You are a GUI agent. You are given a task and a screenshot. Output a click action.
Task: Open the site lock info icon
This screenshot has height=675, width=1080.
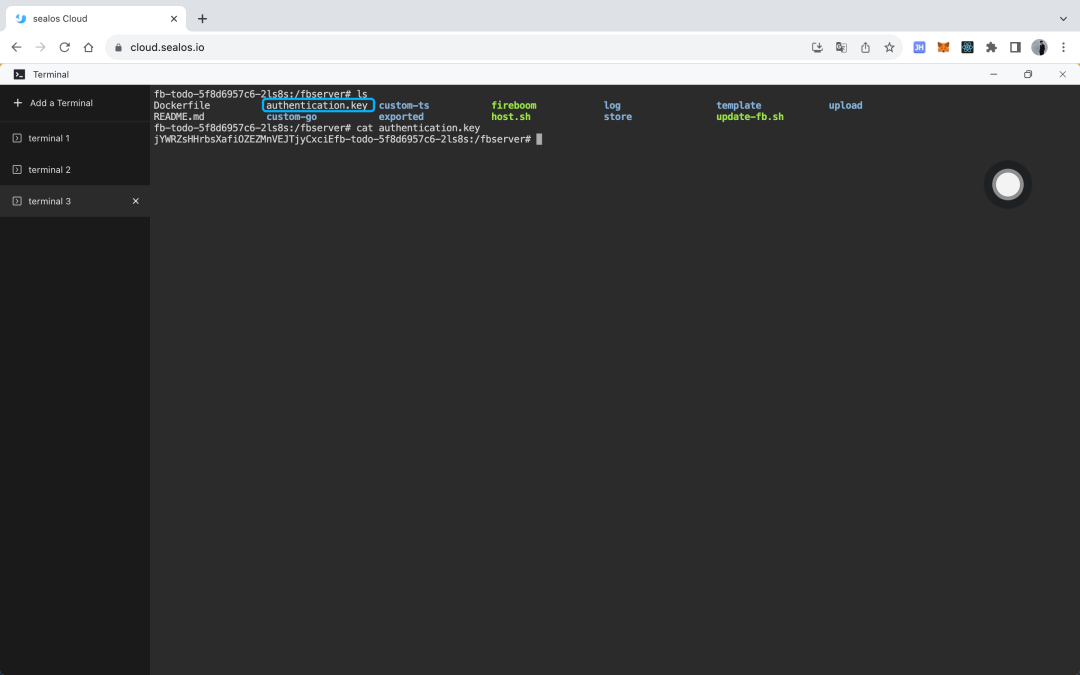(118, 48)
